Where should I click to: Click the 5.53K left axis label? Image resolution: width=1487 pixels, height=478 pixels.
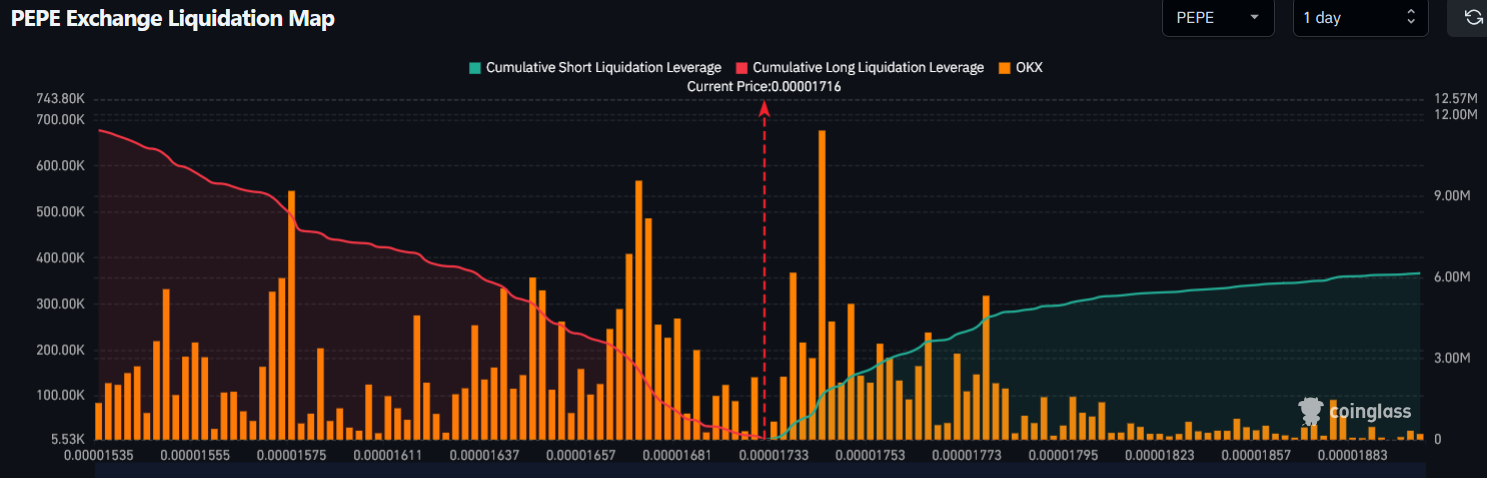67,438
